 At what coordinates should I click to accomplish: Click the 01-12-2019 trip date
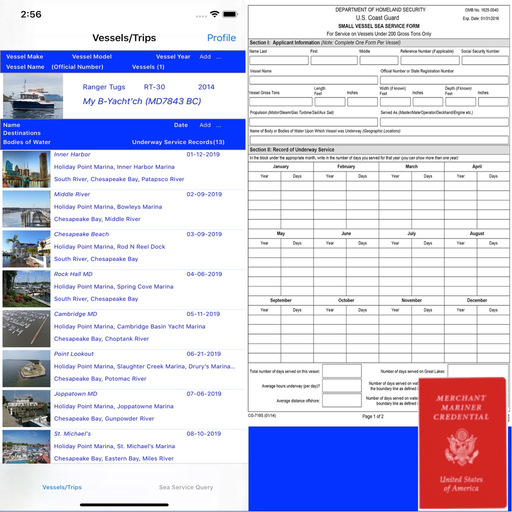203,154
